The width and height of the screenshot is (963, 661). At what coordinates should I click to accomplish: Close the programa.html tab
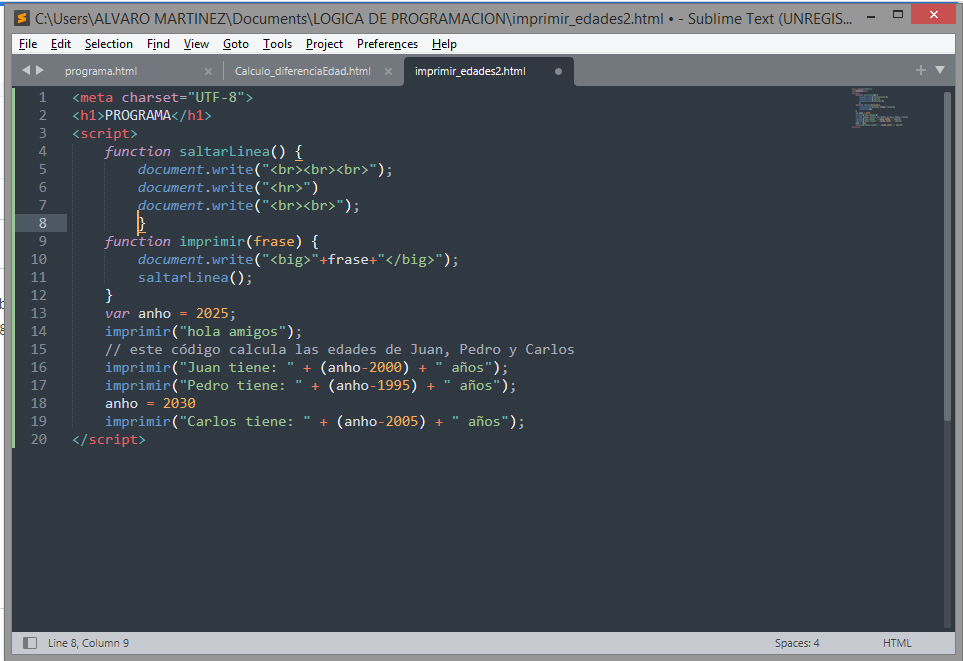208,71
